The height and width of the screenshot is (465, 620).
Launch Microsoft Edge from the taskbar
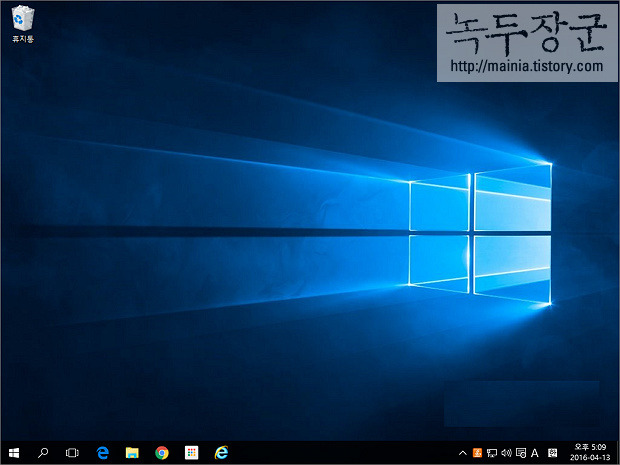(102, 453)
